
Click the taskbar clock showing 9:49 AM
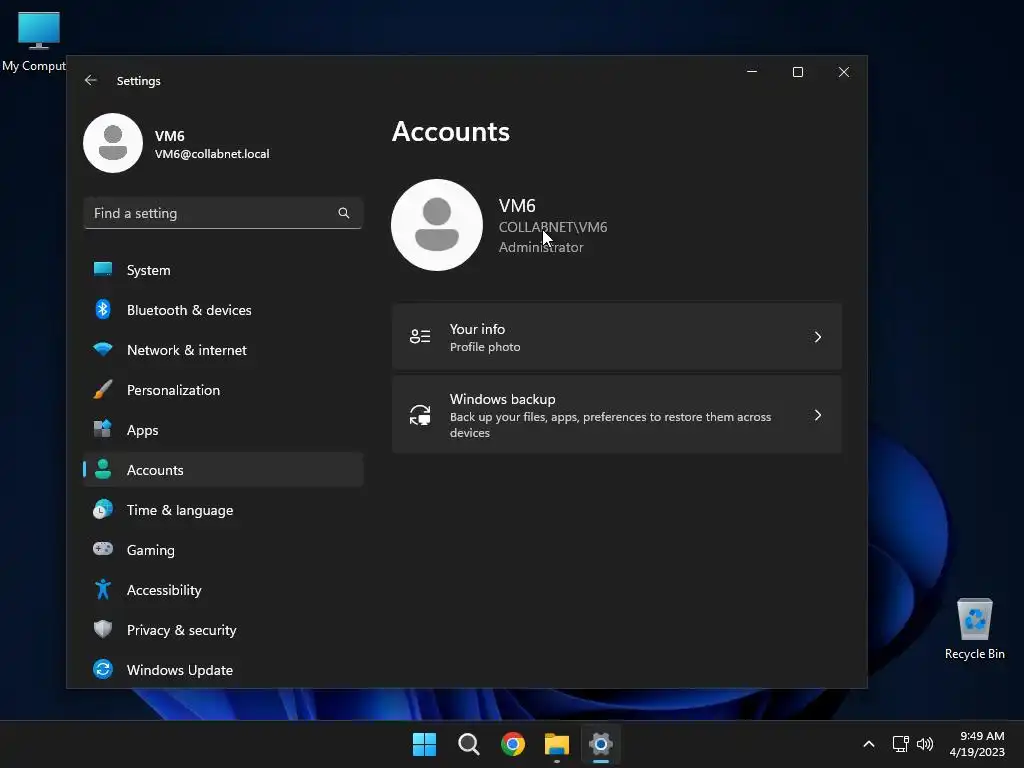point(977,744)
